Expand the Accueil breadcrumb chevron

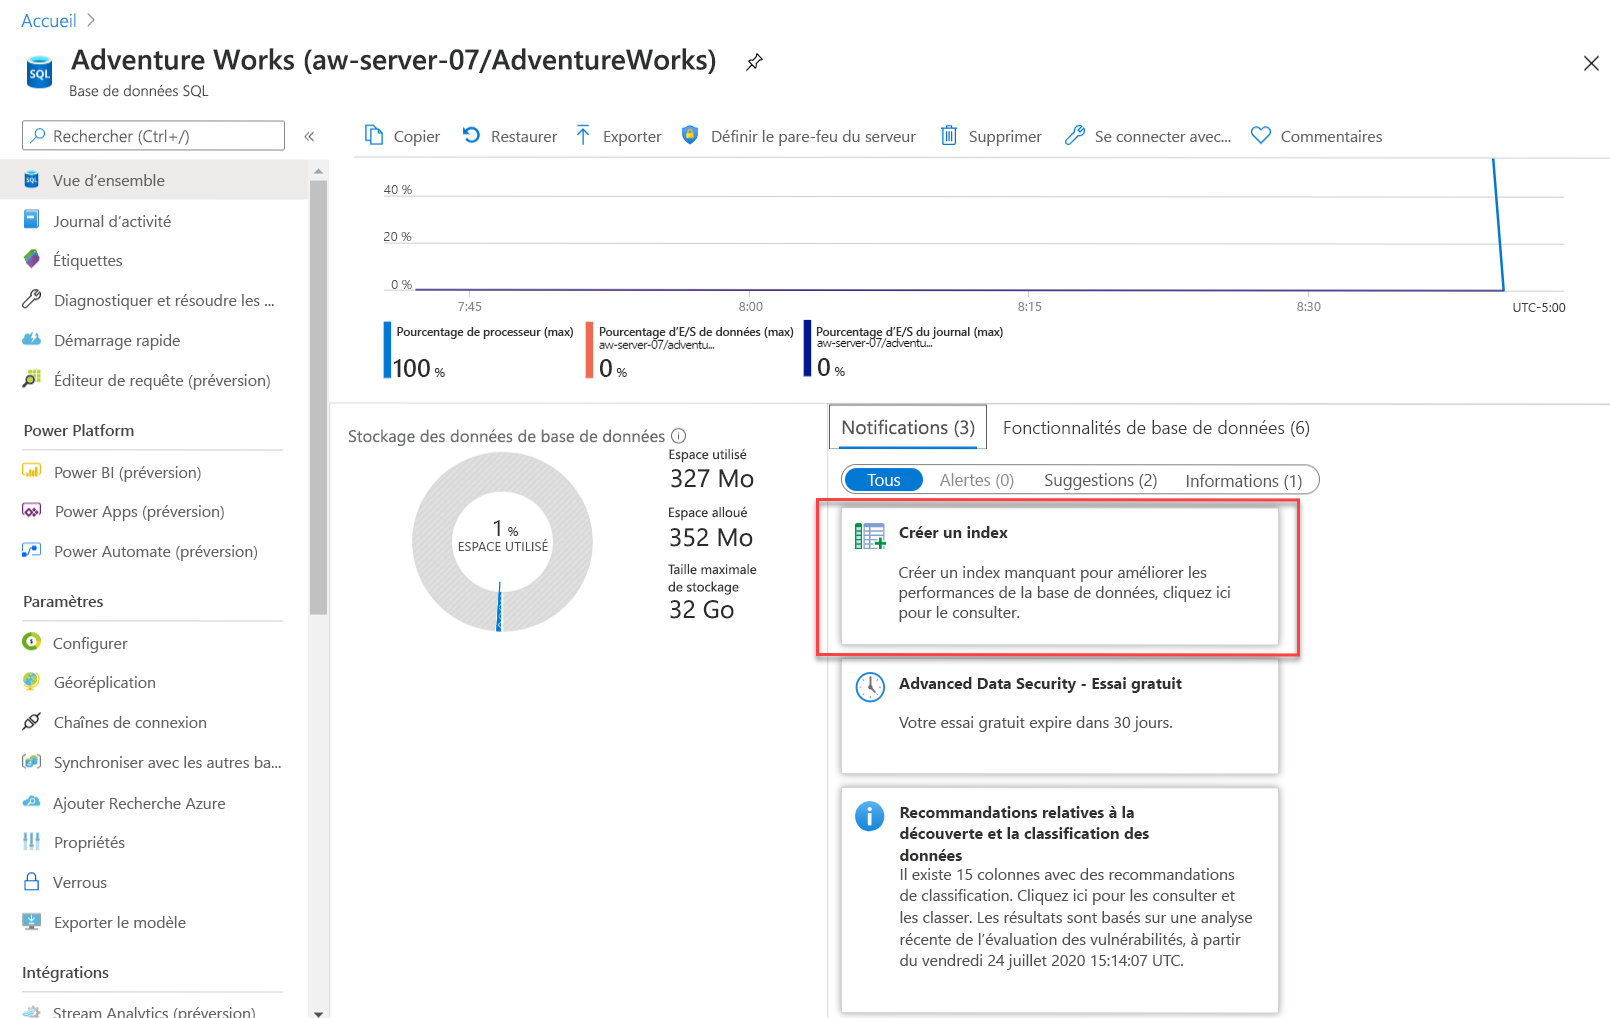click(91, 20)
